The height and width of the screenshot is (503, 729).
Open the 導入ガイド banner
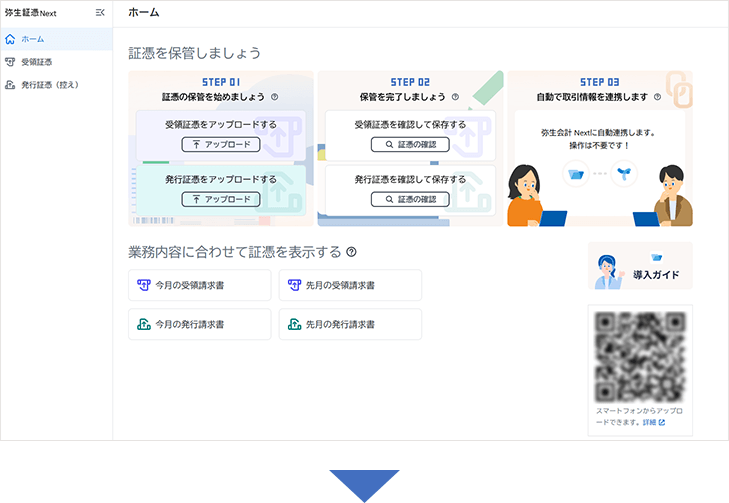[640, 266]
